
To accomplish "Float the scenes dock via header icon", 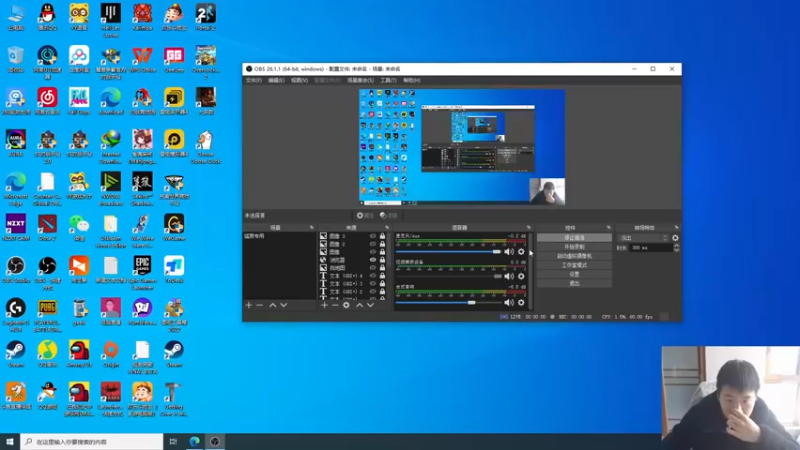I will coord(312,228).
